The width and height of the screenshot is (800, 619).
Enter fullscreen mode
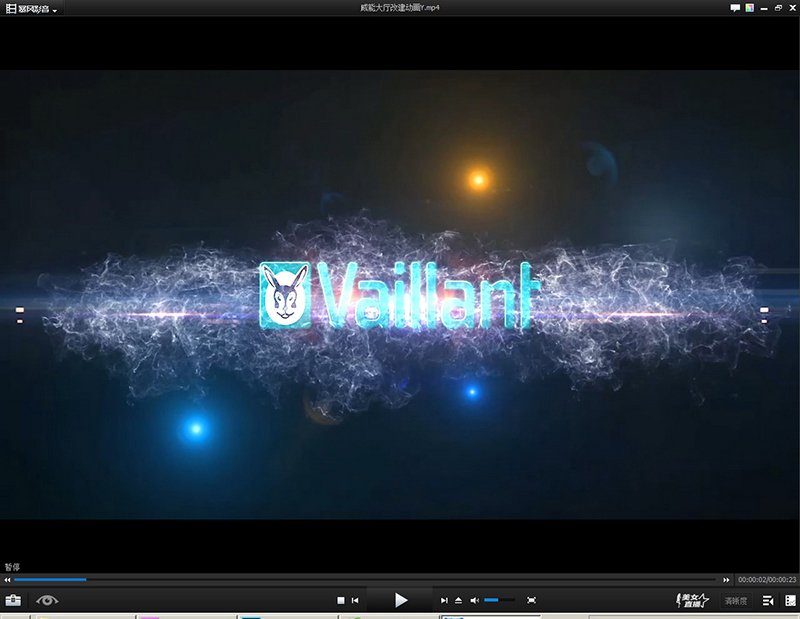[x=532, y=600]
